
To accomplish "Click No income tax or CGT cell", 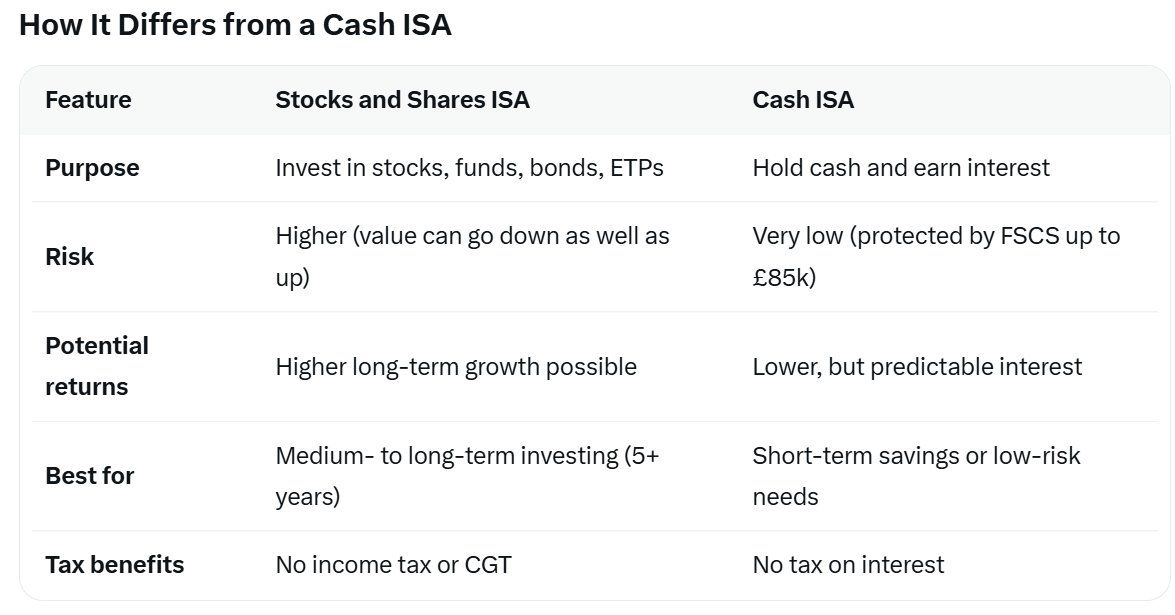I will (393, 565).
